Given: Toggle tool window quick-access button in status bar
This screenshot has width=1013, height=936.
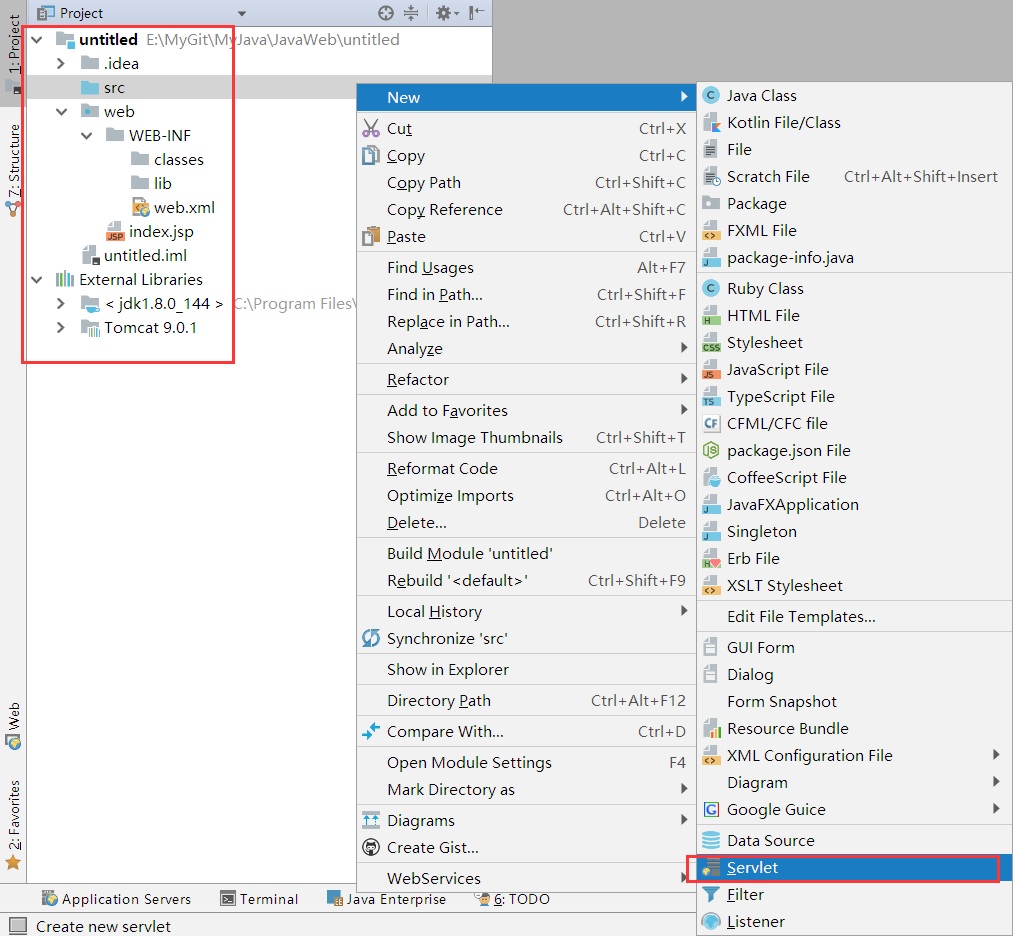Looking at the screenshot, I should click(17, 927).
